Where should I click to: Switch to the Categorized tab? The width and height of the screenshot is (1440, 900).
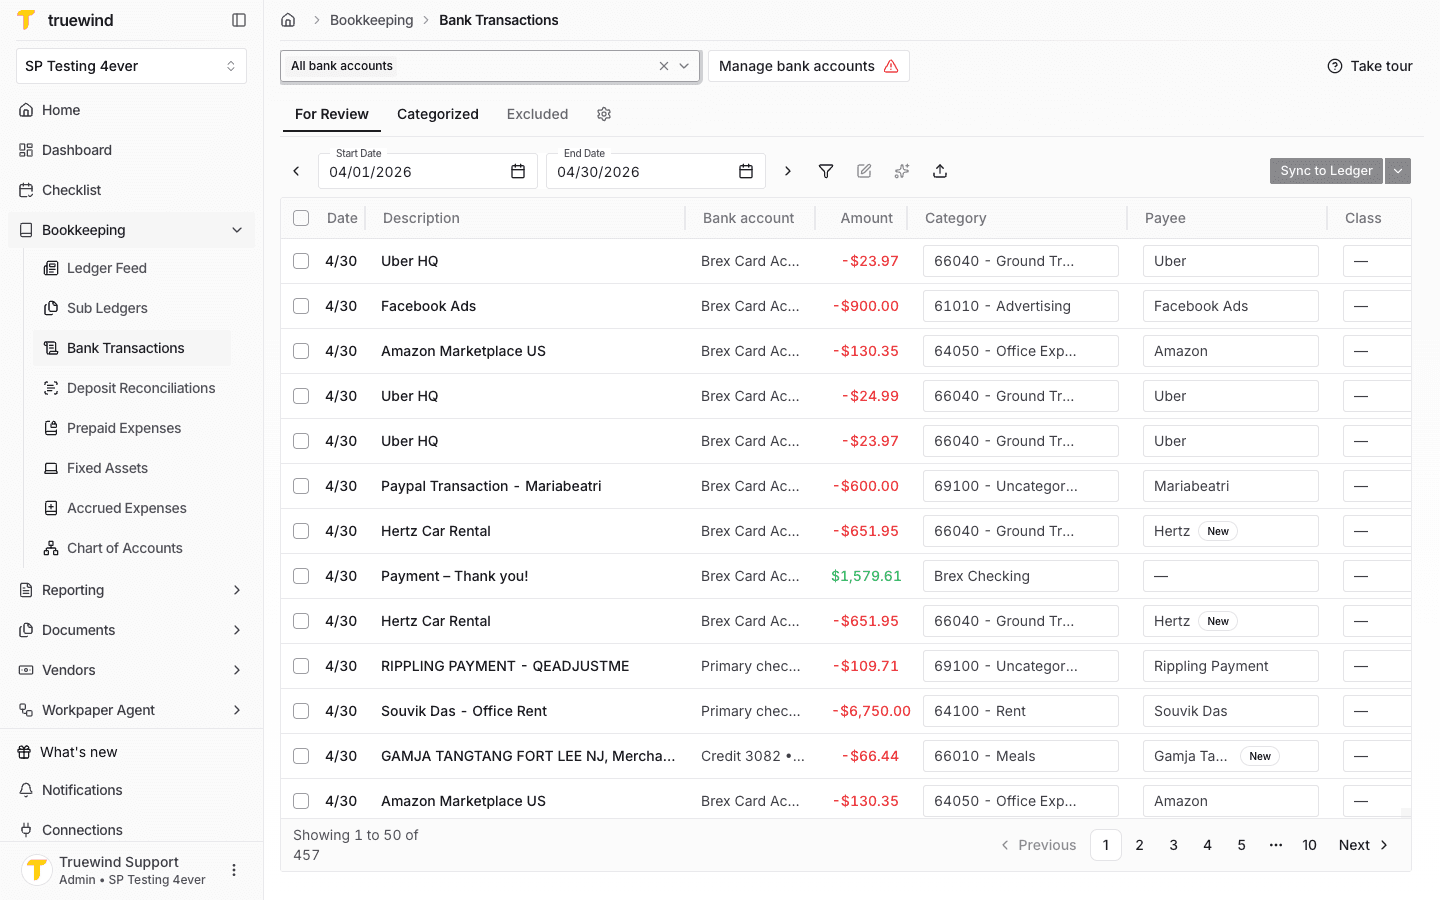click(438, 114)
